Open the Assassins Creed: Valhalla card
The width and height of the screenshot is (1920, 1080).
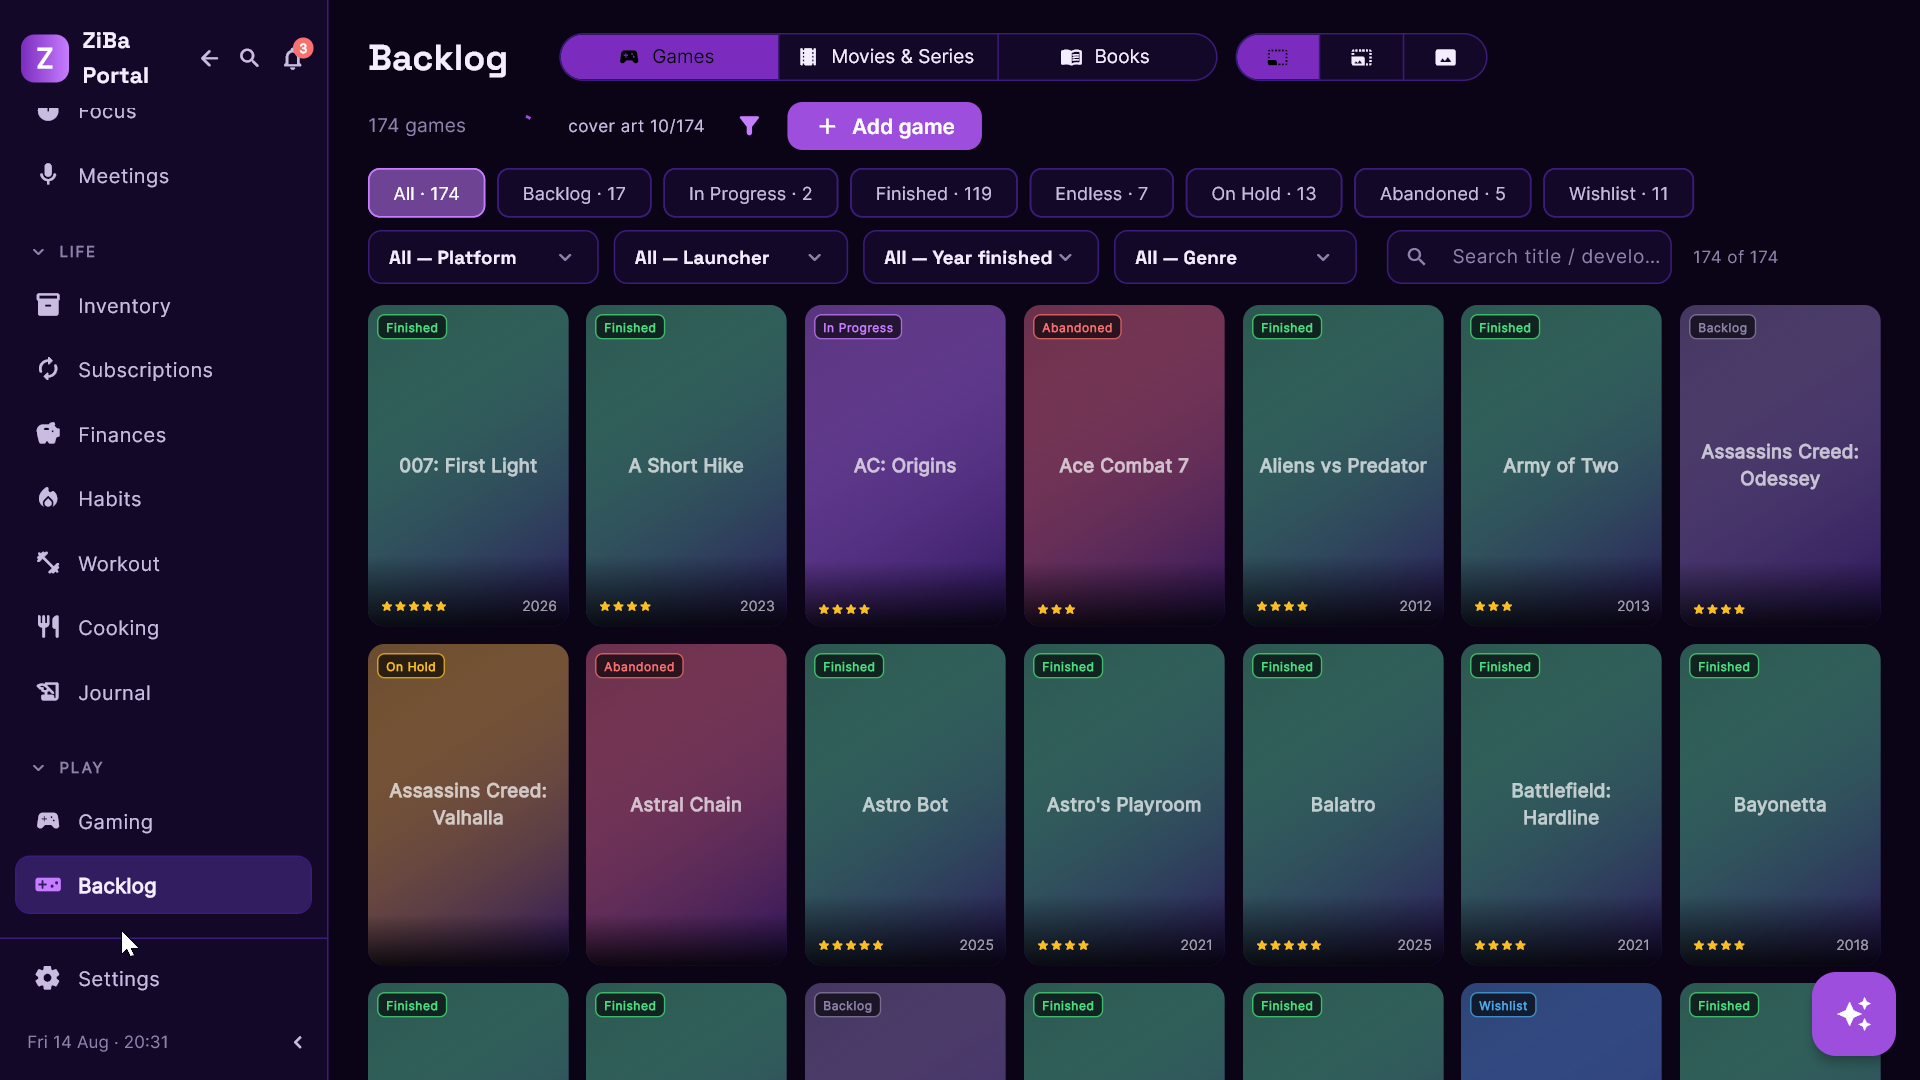pos(468,804)
